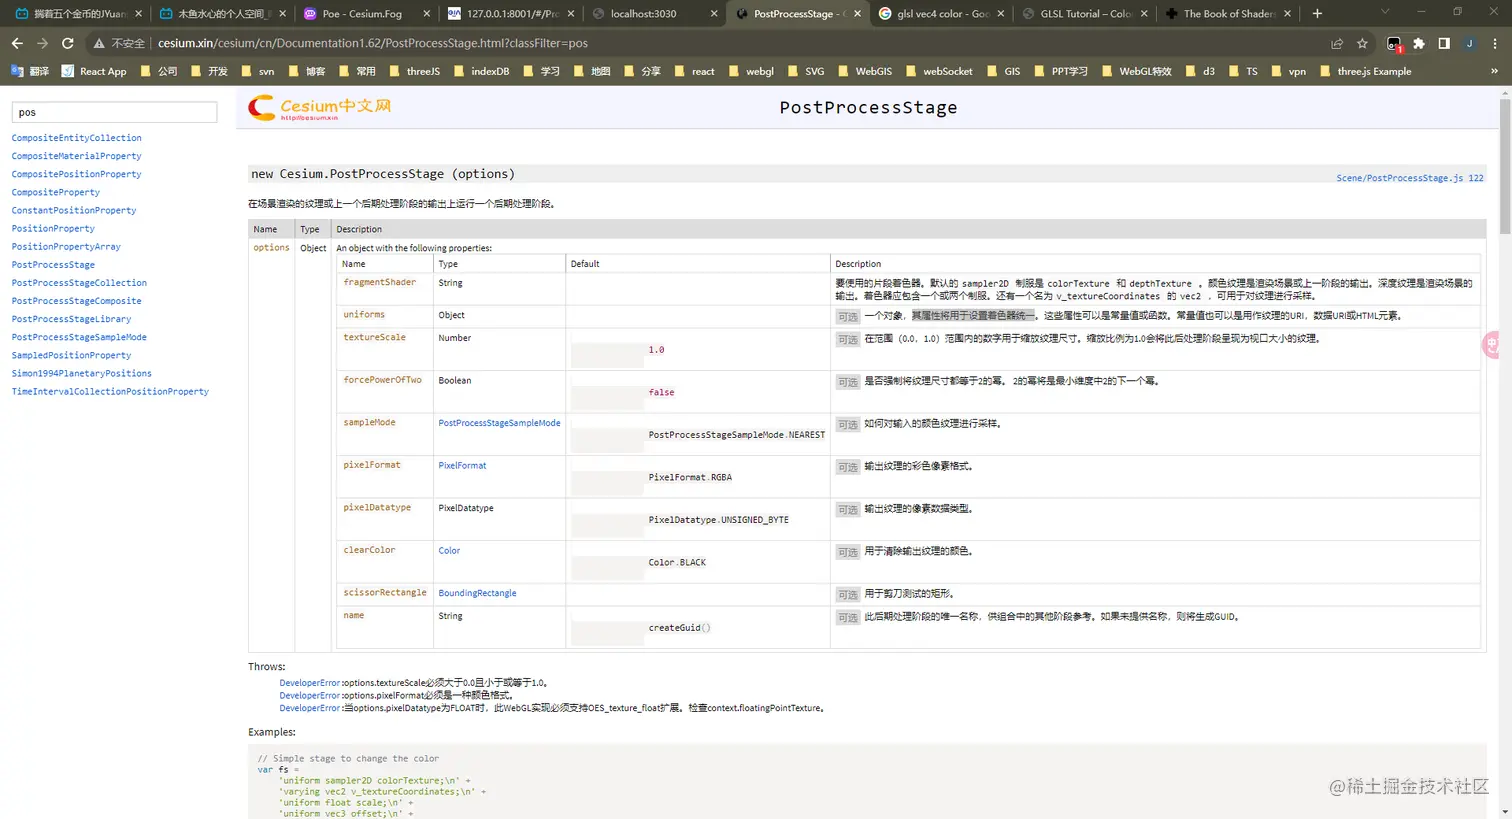Open the React App bookmark
The image size is (1512, 819).
(94, 71)
